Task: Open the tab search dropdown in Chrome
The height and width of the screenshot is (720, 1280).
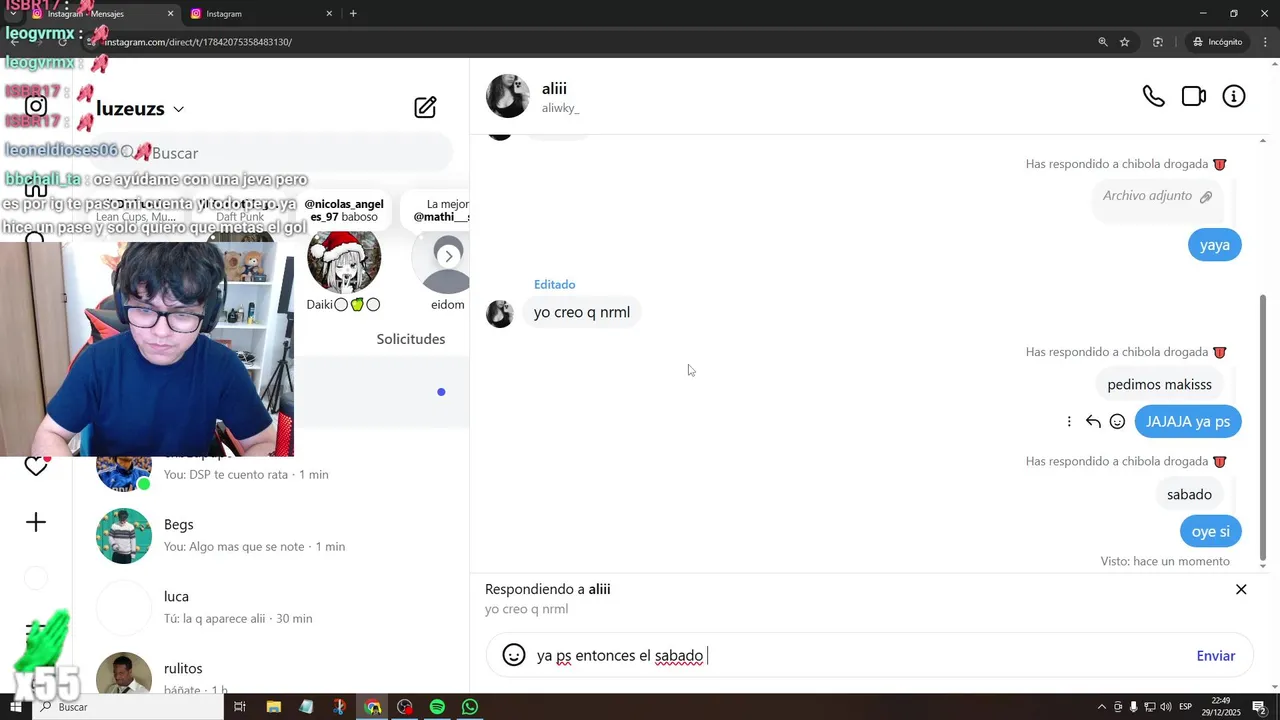Action: pyautogui.click(x=13, y=13)
